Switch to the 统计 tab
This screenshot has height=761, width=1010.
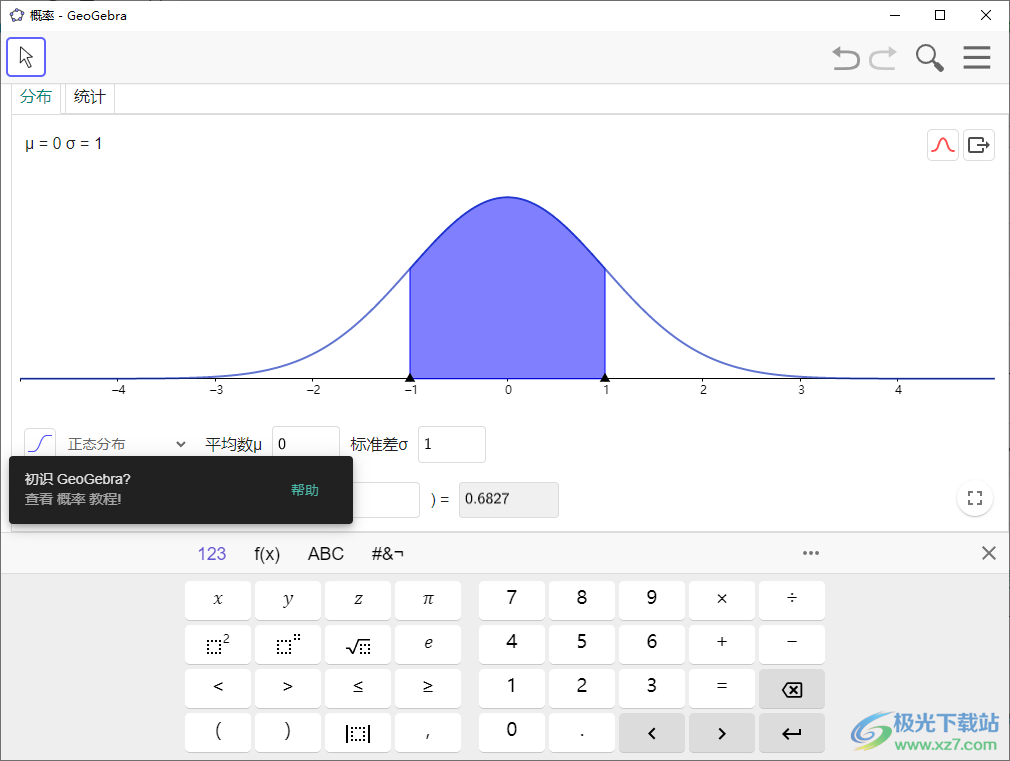[x=90, y=97]
